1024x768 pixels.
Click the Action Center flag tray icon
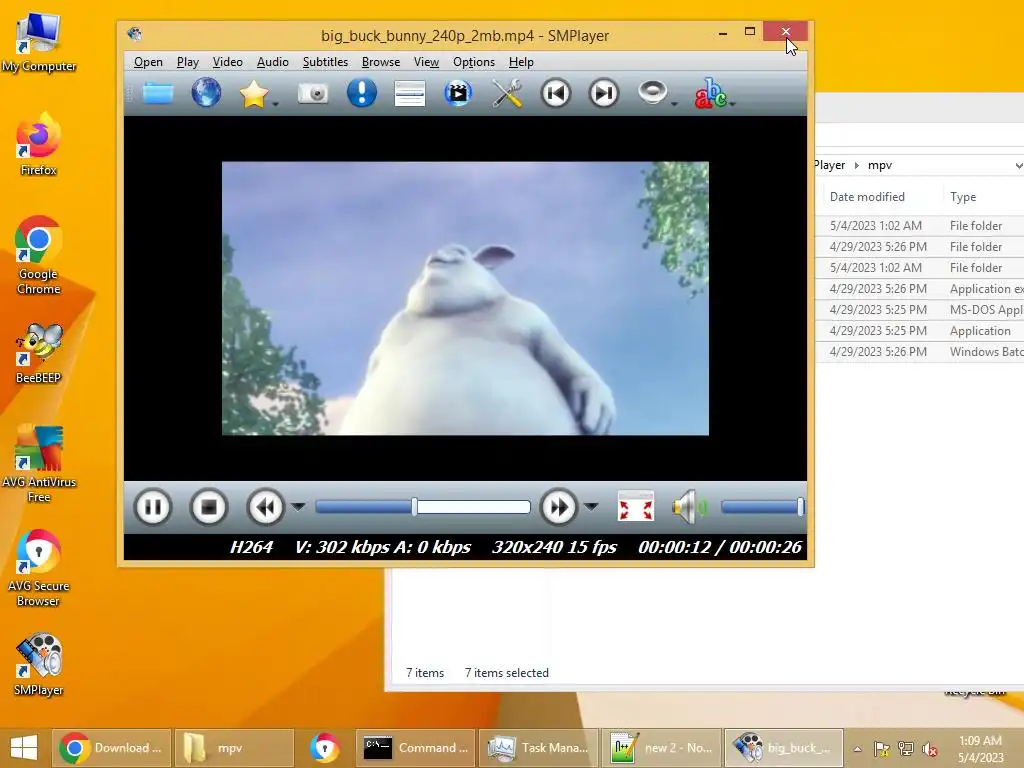point(882,749)
